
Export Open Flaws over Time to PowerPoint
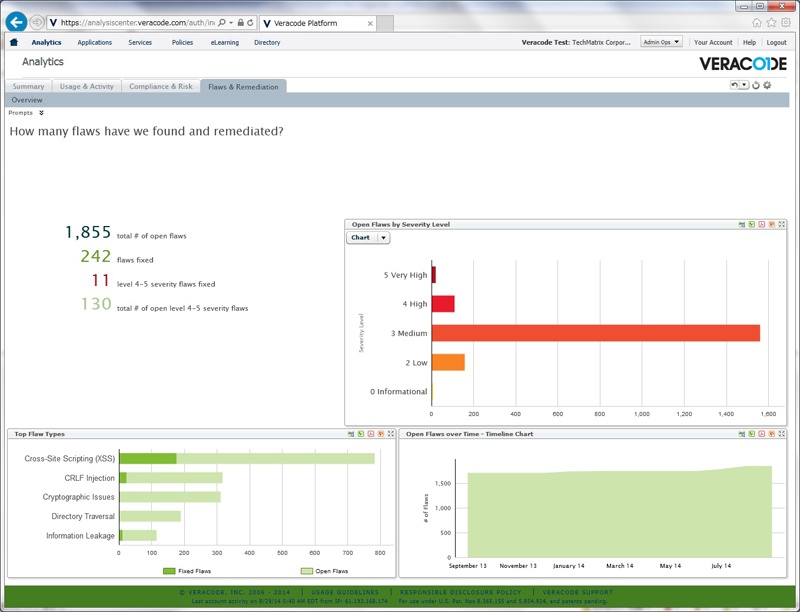pyautogui.click(x=771, y=434)
